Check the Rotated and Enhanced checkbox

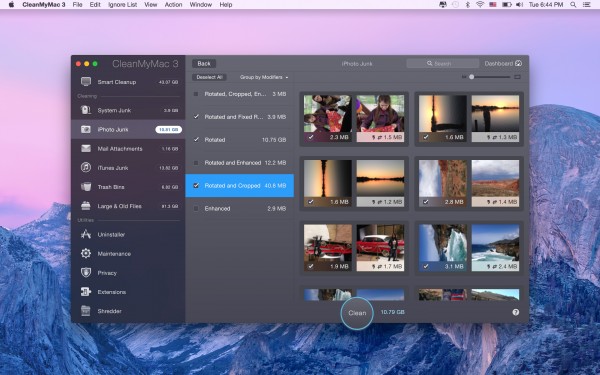tap(196, 163)
